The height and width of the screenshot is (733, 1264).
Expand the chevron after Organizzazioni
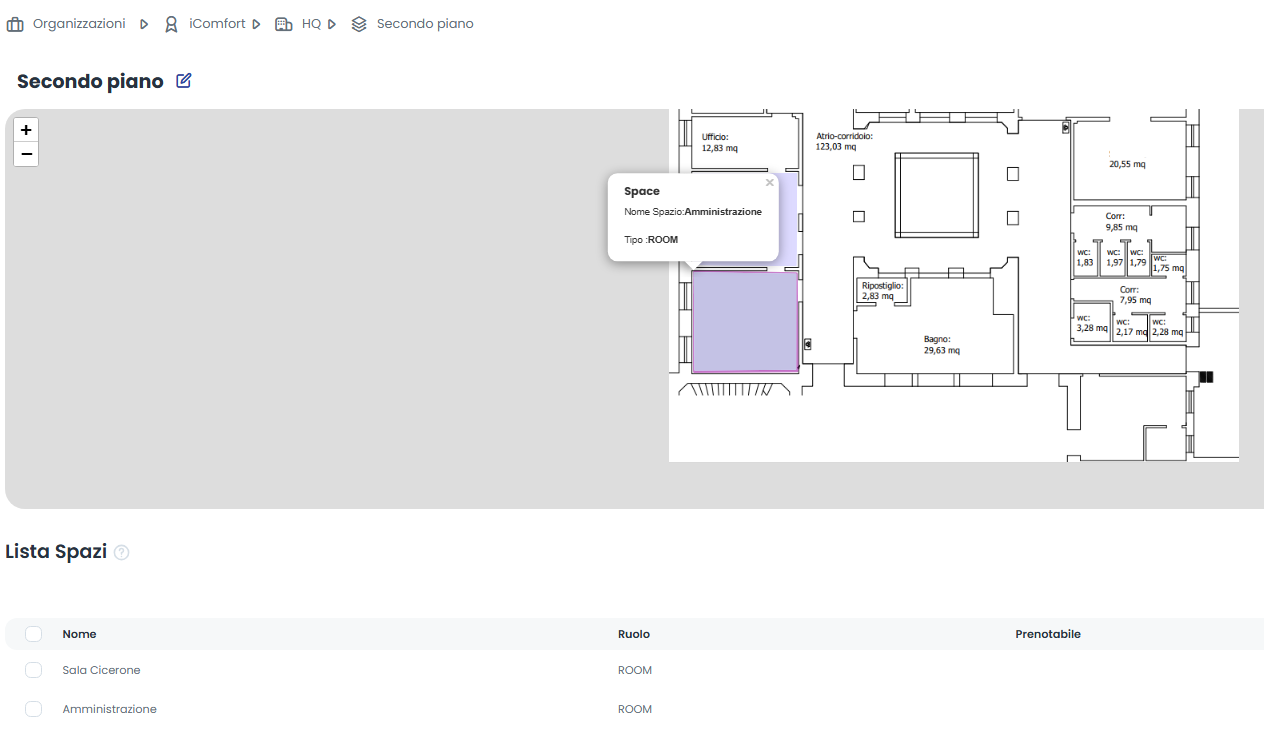[x=144, y=23]
